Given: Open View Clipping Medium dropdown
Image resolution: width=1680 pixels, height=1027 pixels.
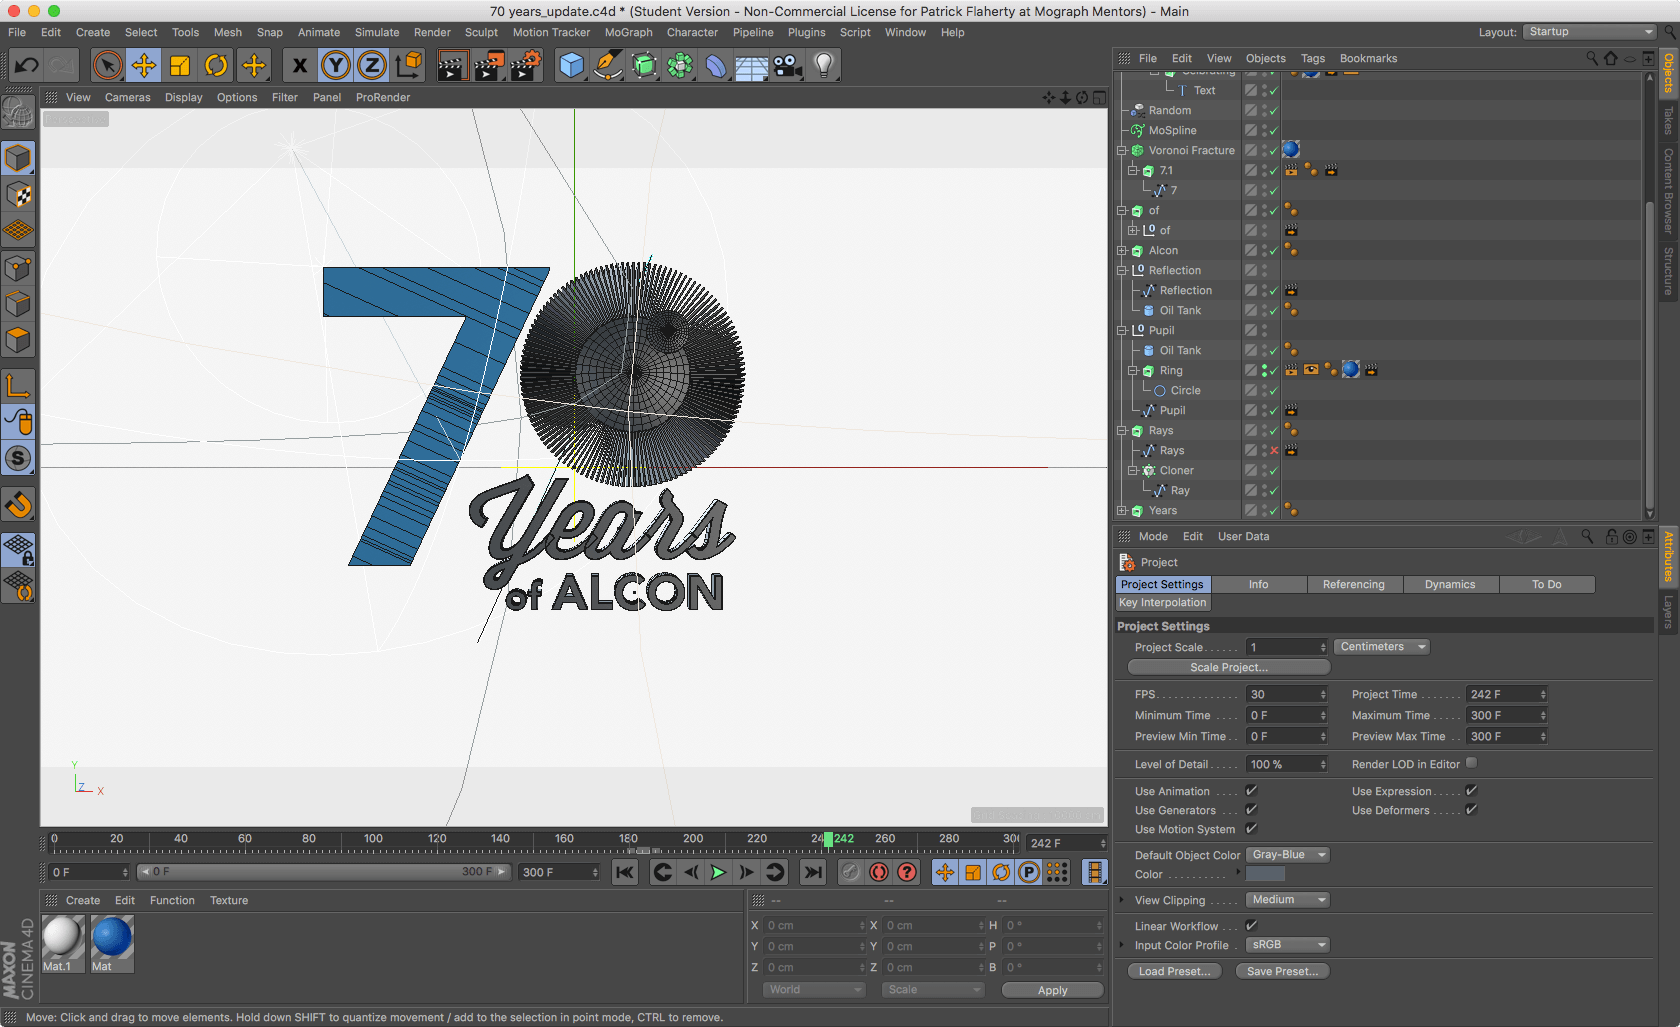Looking at the screenshot, I should click(x=1288, y=899).
